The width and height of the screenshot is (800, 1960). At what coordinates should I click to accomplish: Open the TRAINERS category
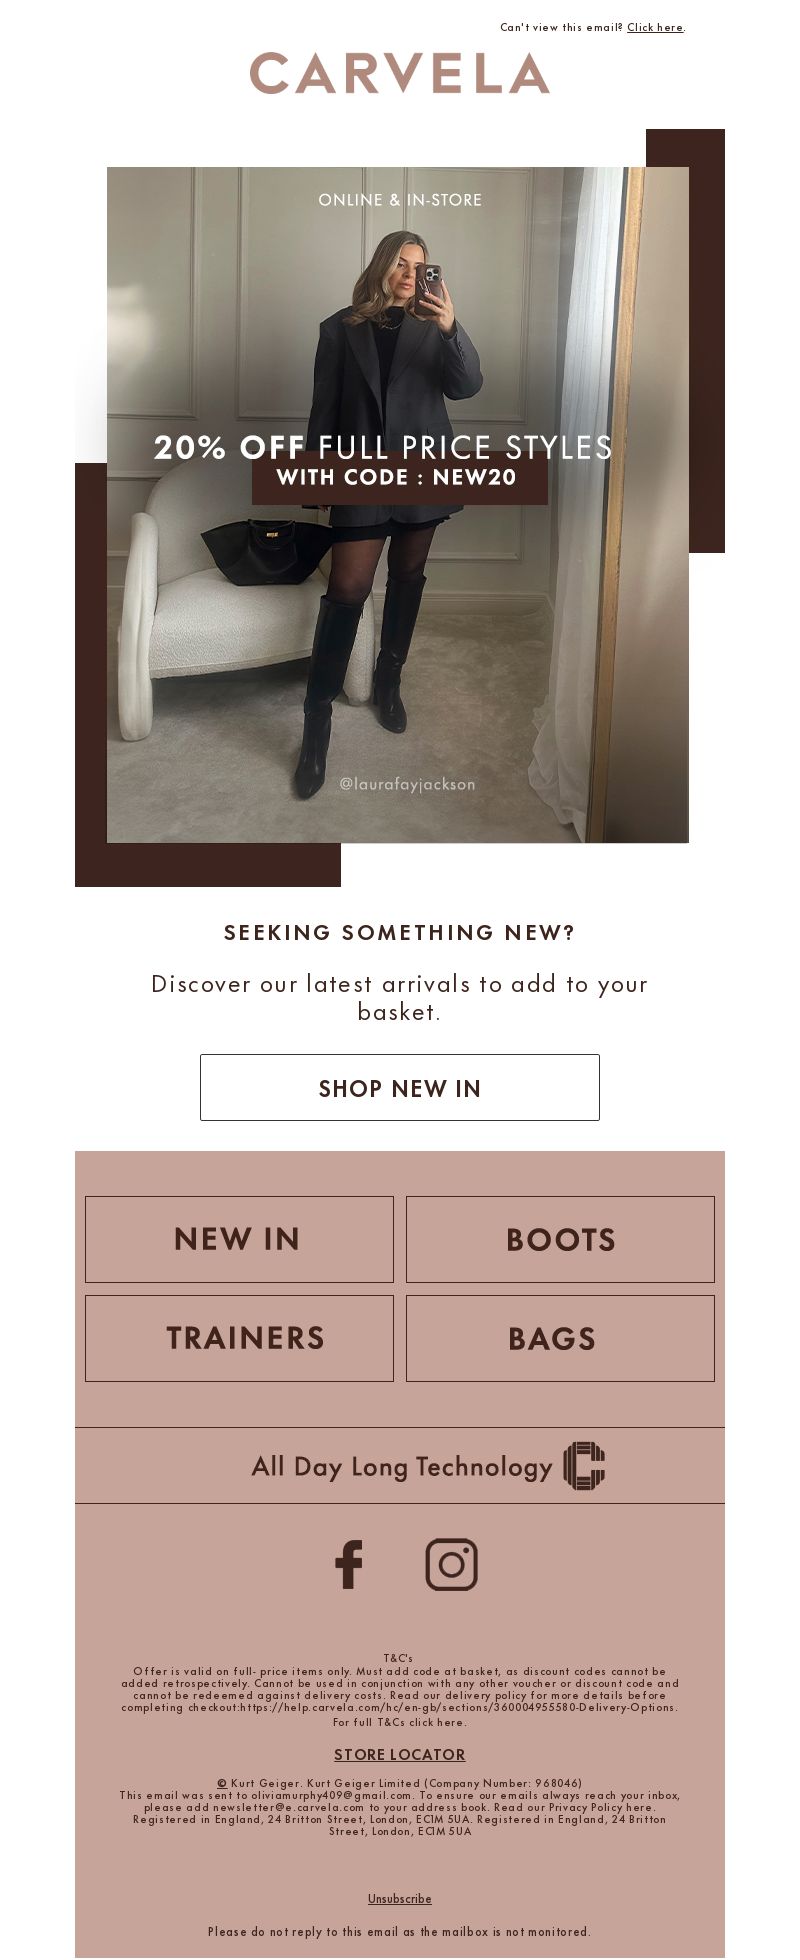point(239,1338)
